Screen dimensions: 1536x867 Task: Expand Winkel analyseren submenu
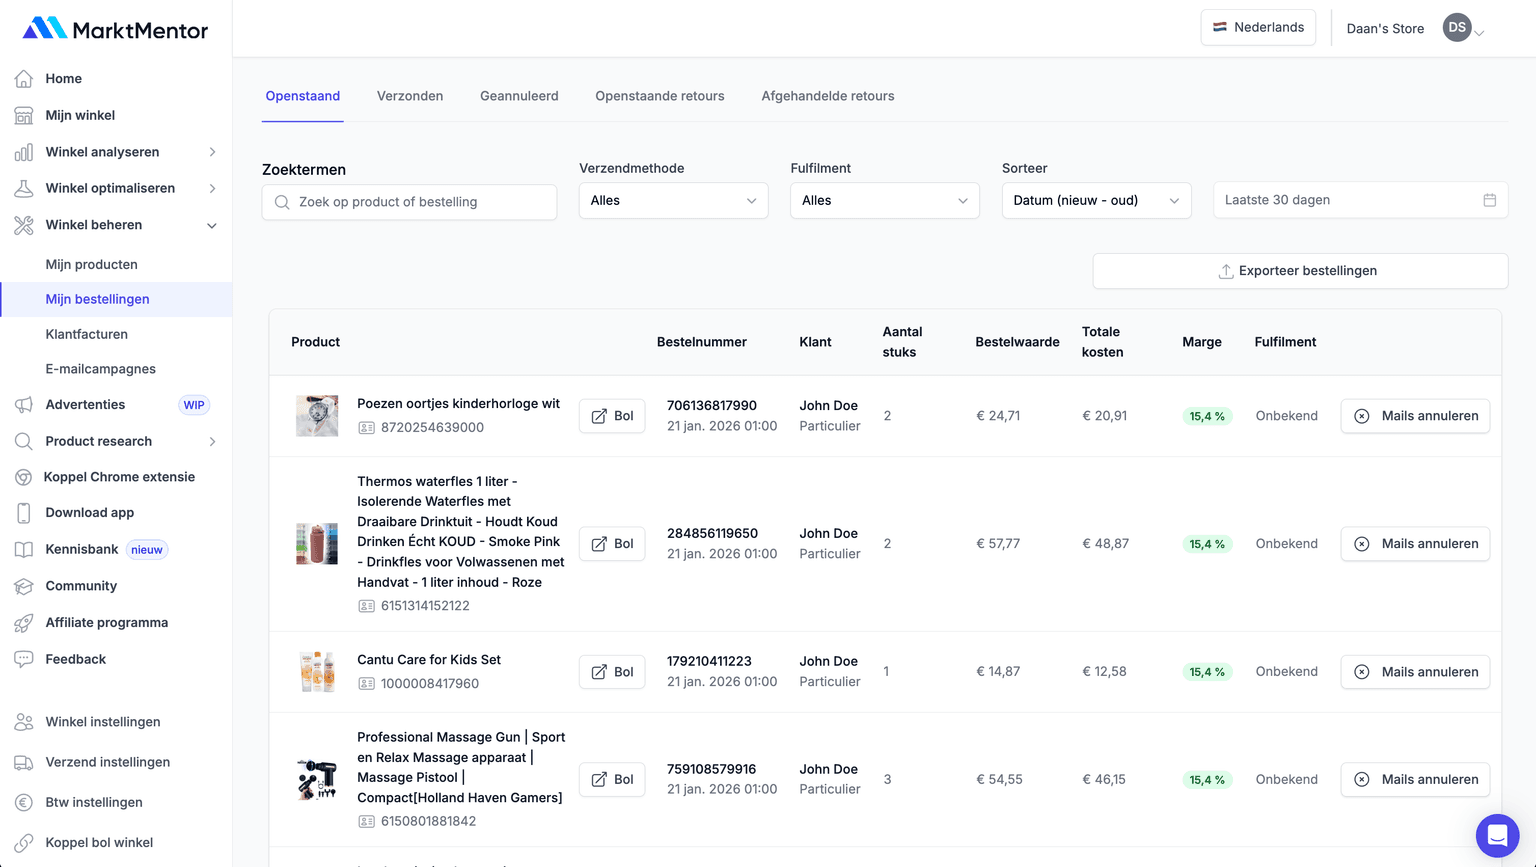coord(212,152)
